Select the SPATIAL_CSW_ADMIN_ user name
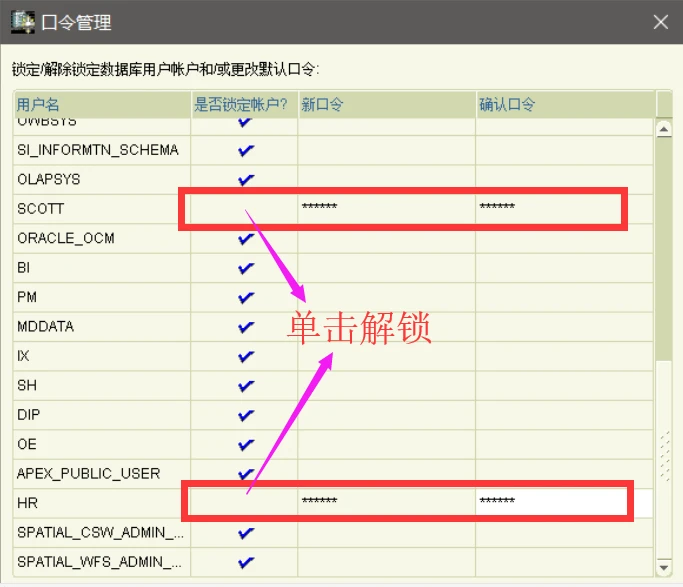The width and height of the screenshot is (683, 587). click(x=101, y=533)
